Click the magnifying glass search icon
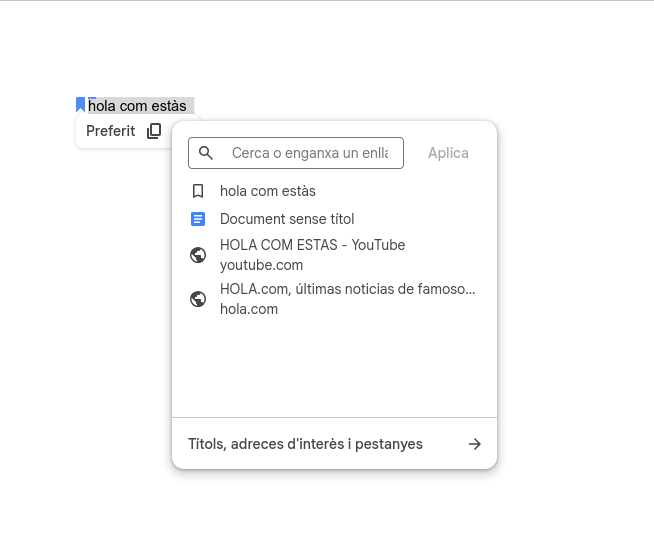Screen dimensions: 654x538 click(x=206, y=153)
